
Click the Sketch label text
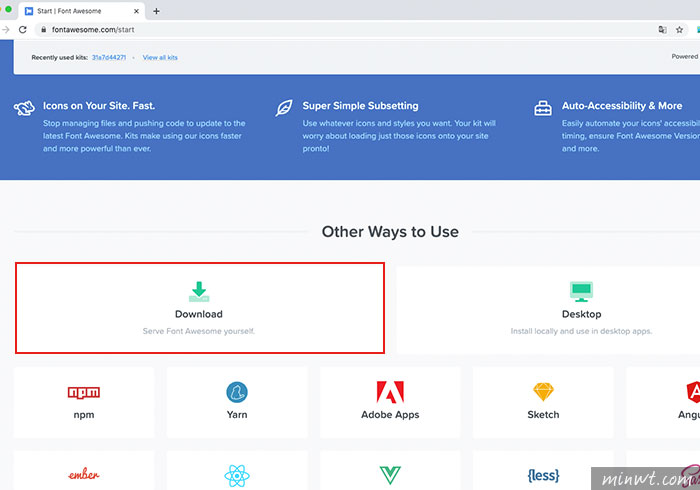543,415
